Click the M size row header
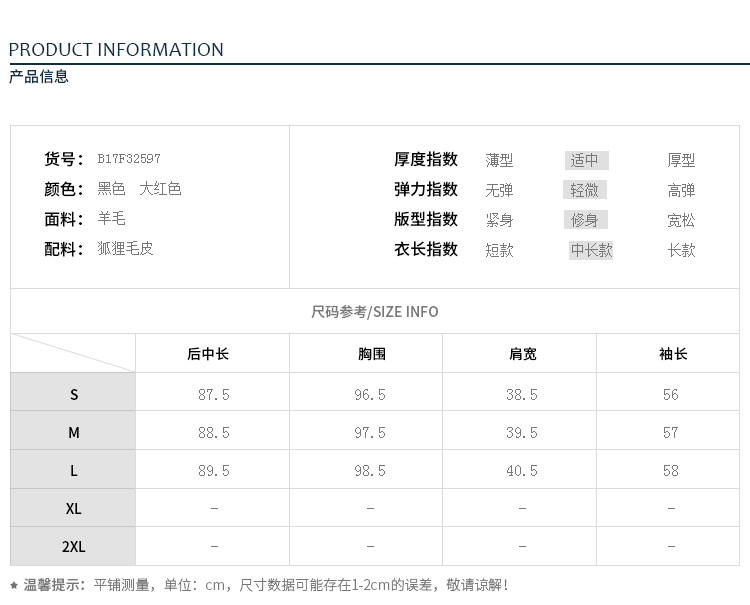Image resolution: width=750 pixels, height=605 pixels. (73, 430)
